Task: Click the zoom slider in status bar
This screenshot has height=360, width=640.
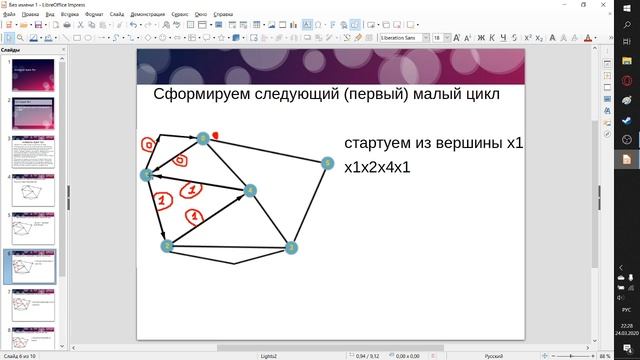Action: 573,356
